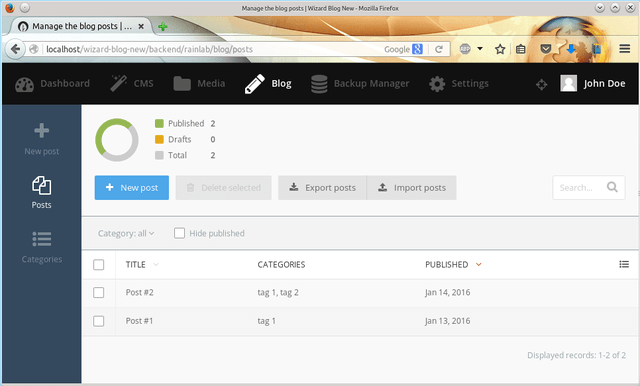Select the Post #2 row checkbox
Screen dimensions: 640x386
pos(98,293)
